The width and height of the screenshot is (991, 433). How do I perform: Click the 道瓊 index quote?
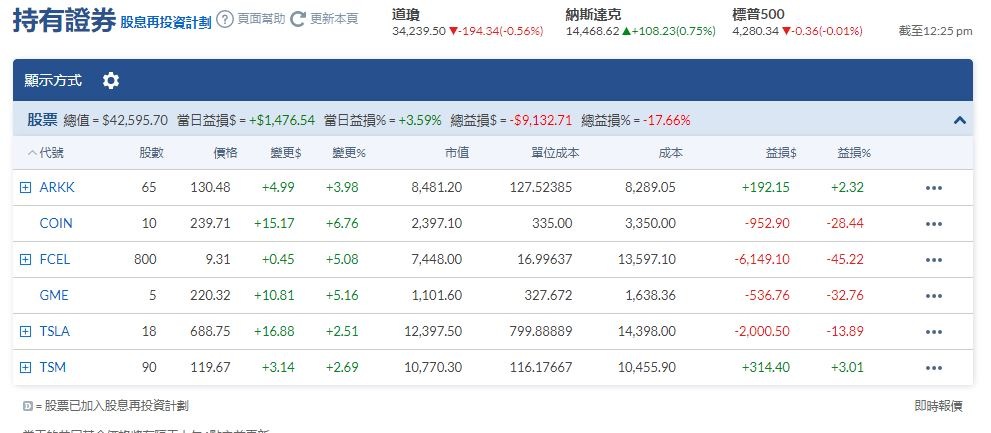pos(467,23)
